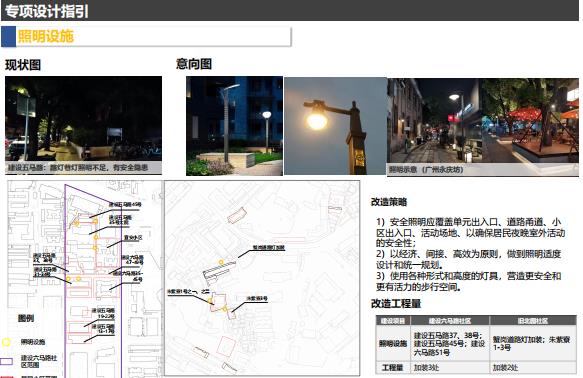Click the road lamp label on right map
This screenshot has width=583, height=378.
268,248
